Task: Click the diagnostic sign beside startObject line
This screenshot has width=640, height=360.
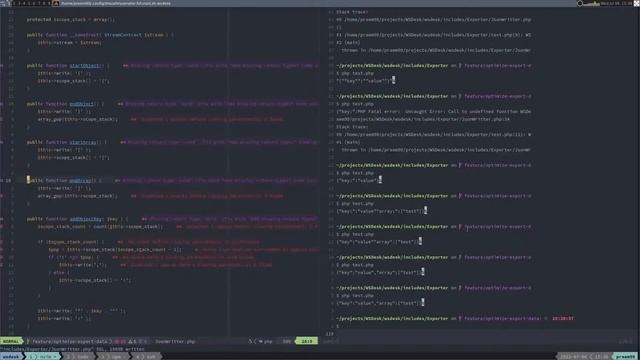Action: [2, 65]
